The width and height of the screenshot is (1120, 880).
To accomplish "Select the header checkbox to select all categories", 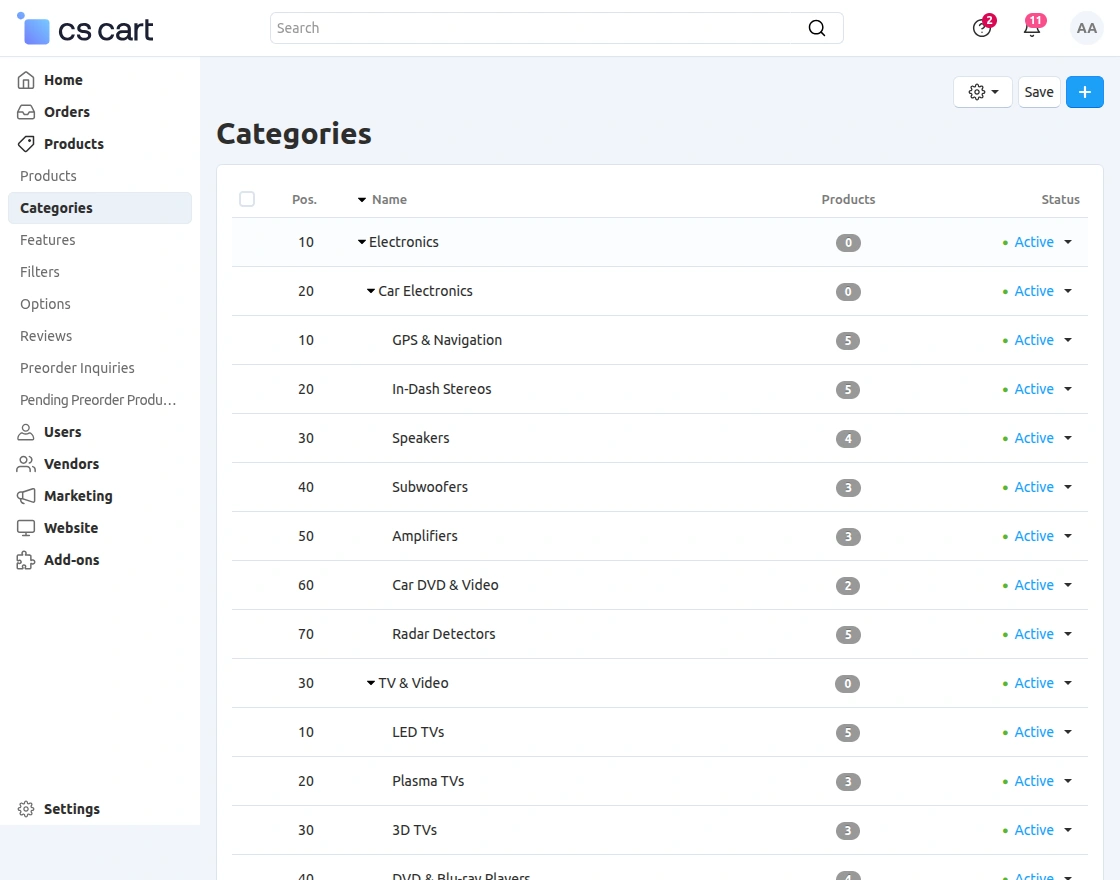I will pyautogui.click(x=247, y=199).
